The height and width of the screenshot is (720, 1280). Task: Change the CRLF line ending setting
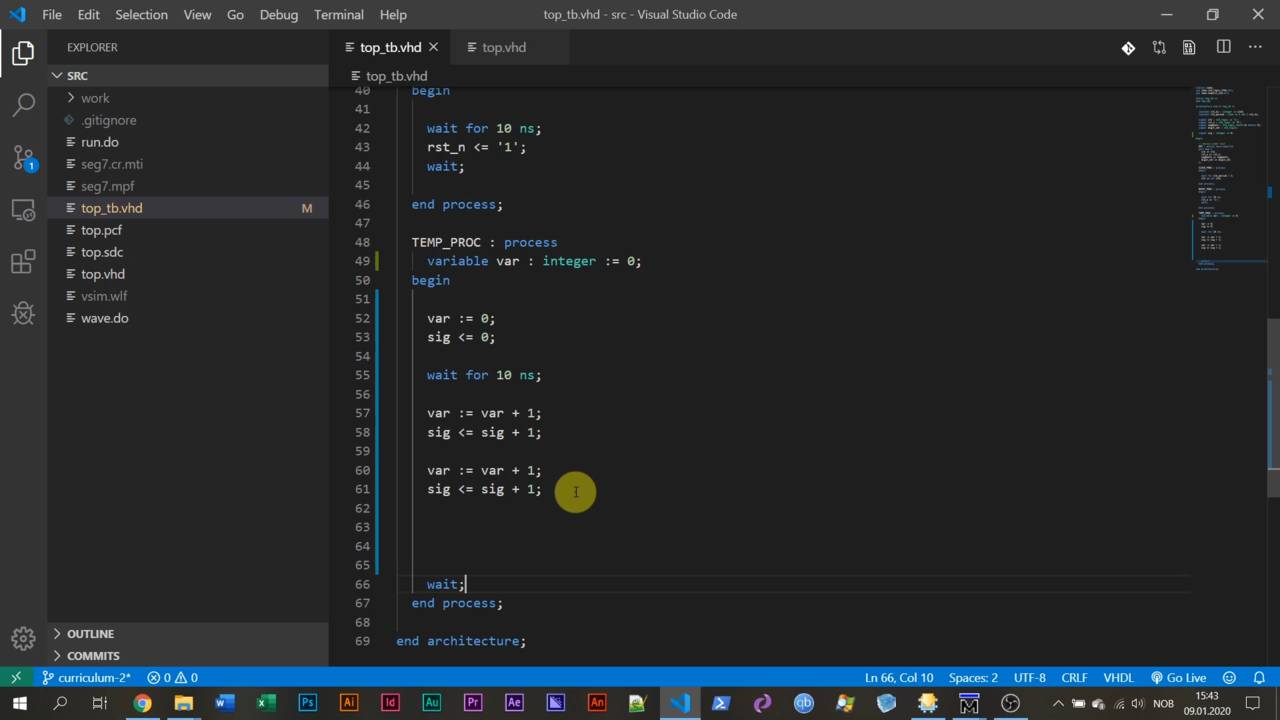[x=1074, y=677]
